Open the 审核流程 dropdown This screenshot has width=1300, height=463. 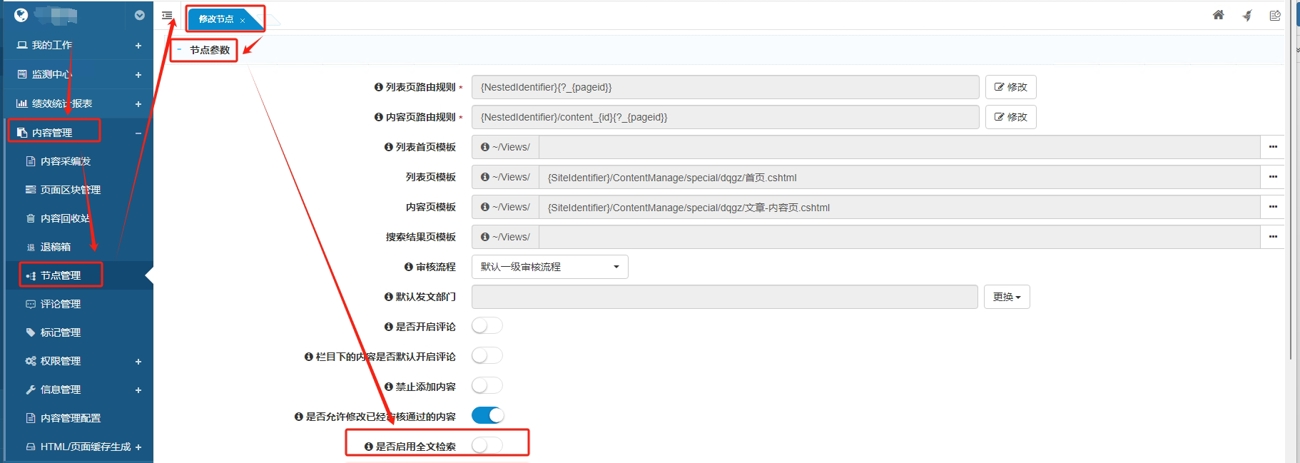click(x=549, y=267)
